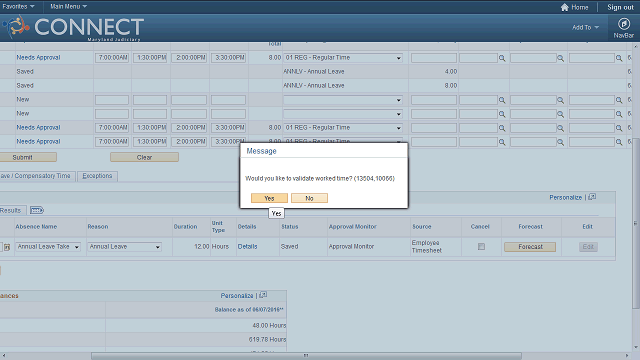Open popup icon beside Personalize in balances grid
Image resolution: width=640 pixels, height=360 pixels.
point(263,295)
